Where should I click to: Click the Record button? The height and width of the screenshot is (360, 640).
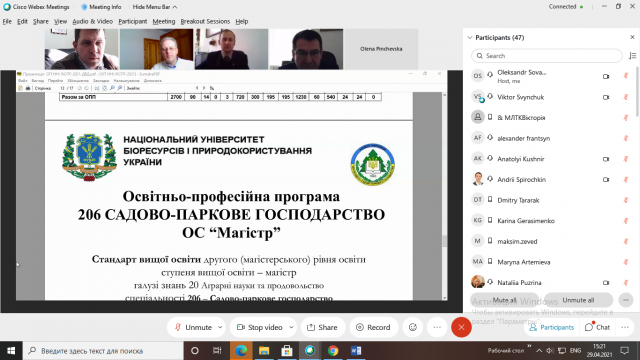point(373,327)
